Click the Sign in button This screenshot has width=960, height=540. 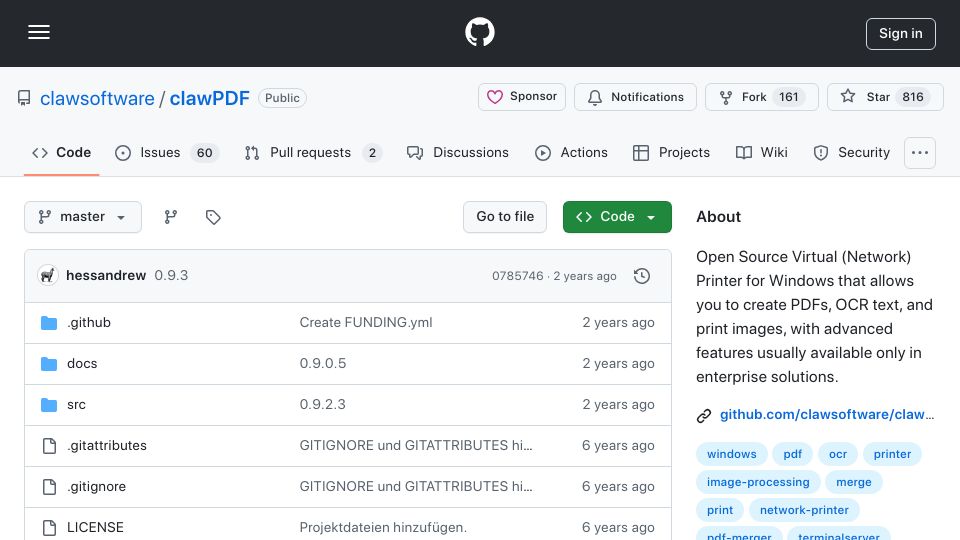pyautogui.click(x=901, y=34)
